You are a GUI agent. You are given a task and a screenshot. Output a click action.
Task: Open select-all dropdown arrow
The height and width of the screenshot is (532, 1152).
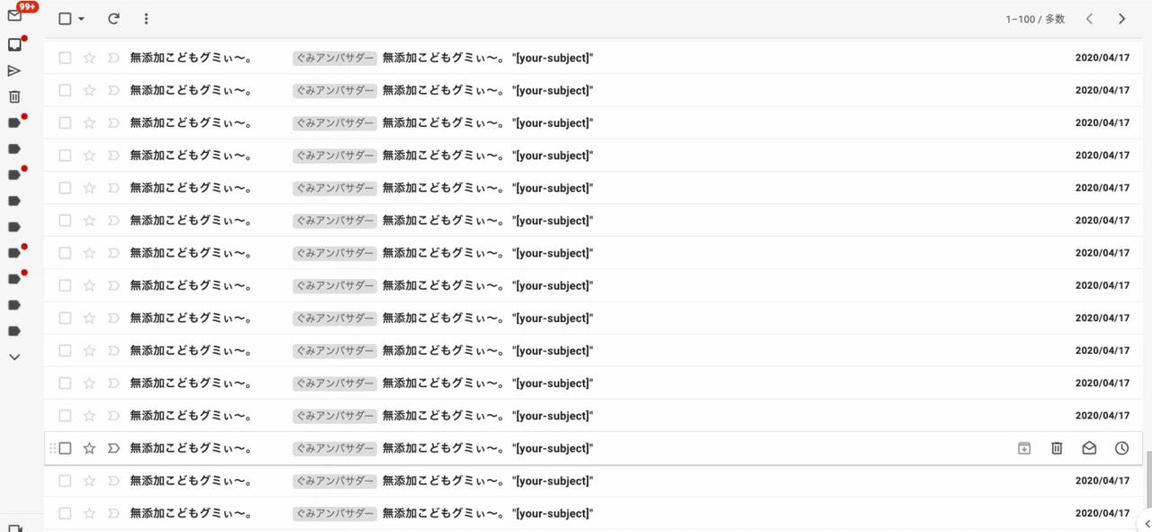click(82, 19)
